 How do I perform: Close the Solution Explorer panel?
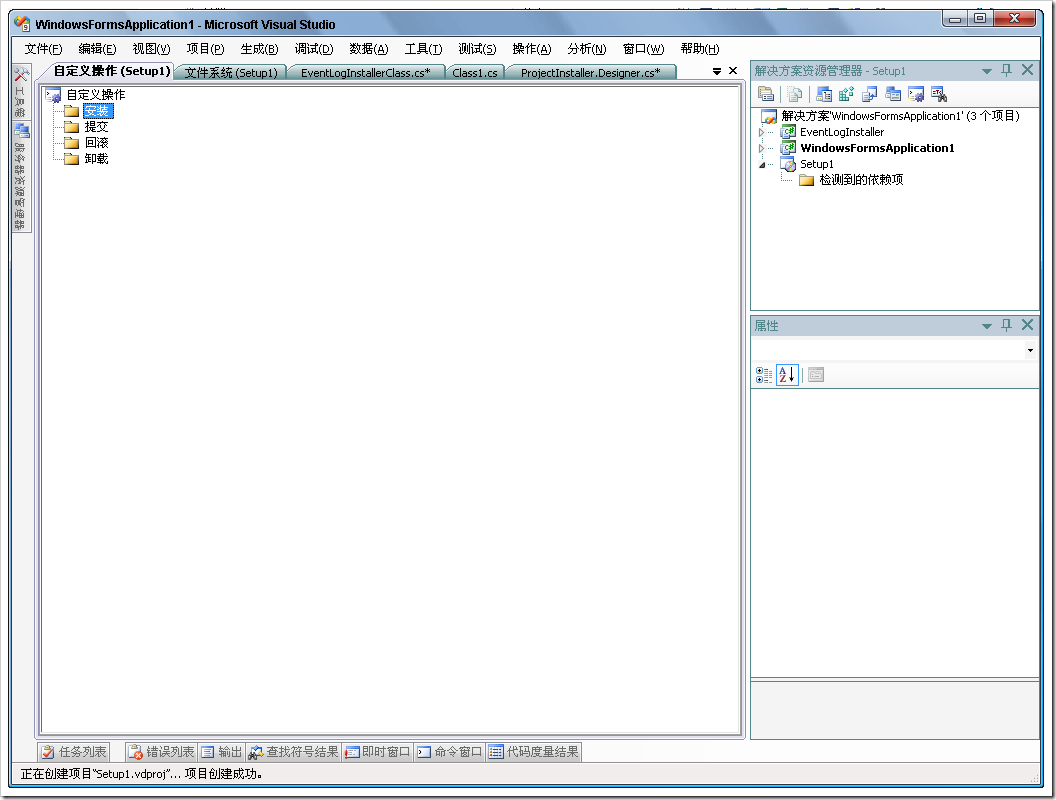pyautogui.click(x=1027, y=70)
